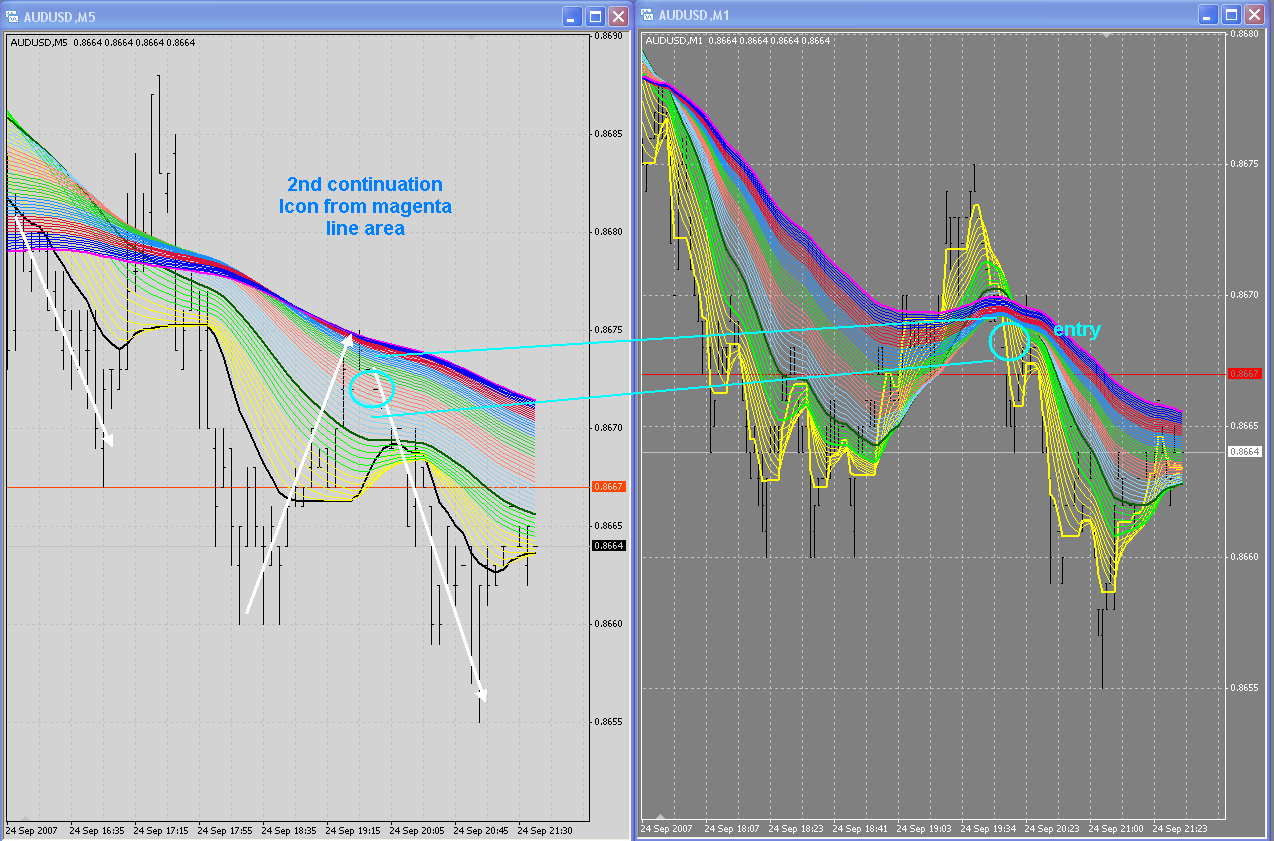The image size is (1274, 841).
Task: Click the 0.8660 price level on the M5 scale
Action: [x=608, y=624]
